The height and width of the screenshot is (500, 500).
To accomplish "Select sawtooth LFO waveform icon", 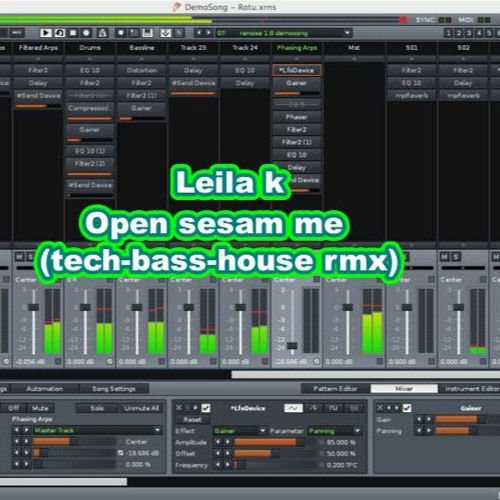I will [x=314, y=408].
